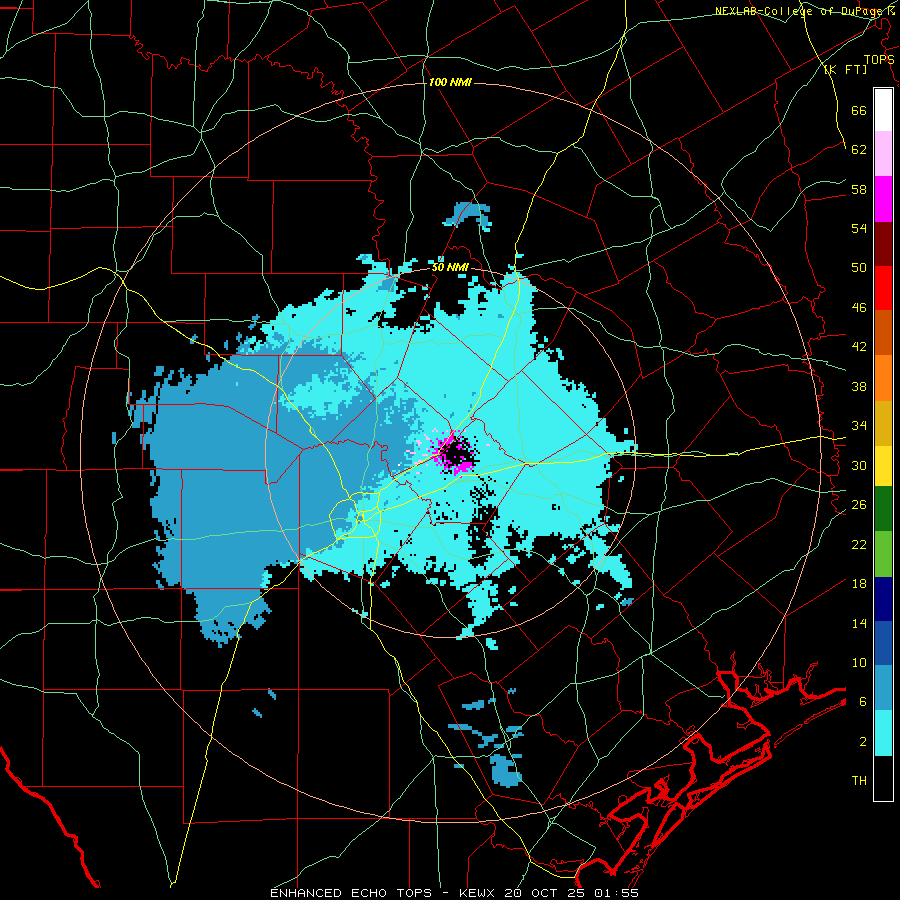Click the white swatch atop the tops legend
The image size is (900, 900).
883,110
